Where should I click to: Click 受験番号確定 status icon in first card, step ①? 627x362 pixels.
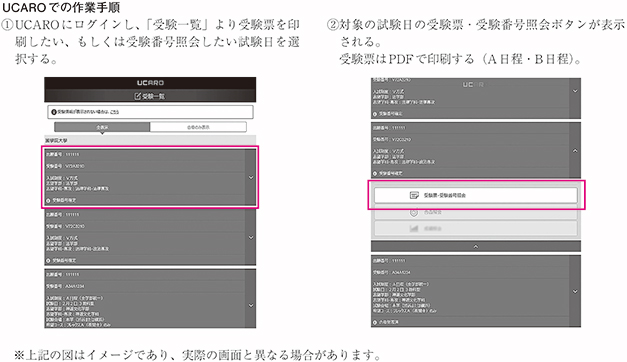click(x=48, y=200)
